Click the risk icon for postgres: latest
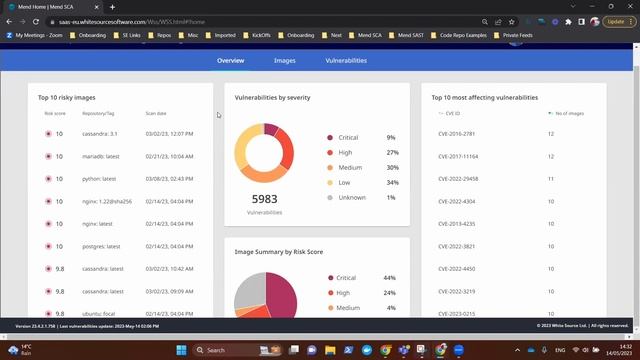The width and height of the screenshot is (640, 360). click(x=48, y=247)
